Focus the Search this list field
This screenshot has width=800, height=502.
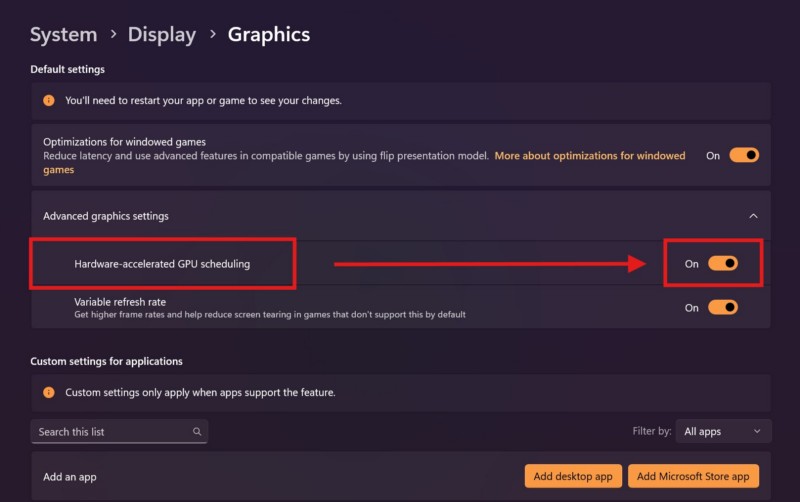coord(112,432)
